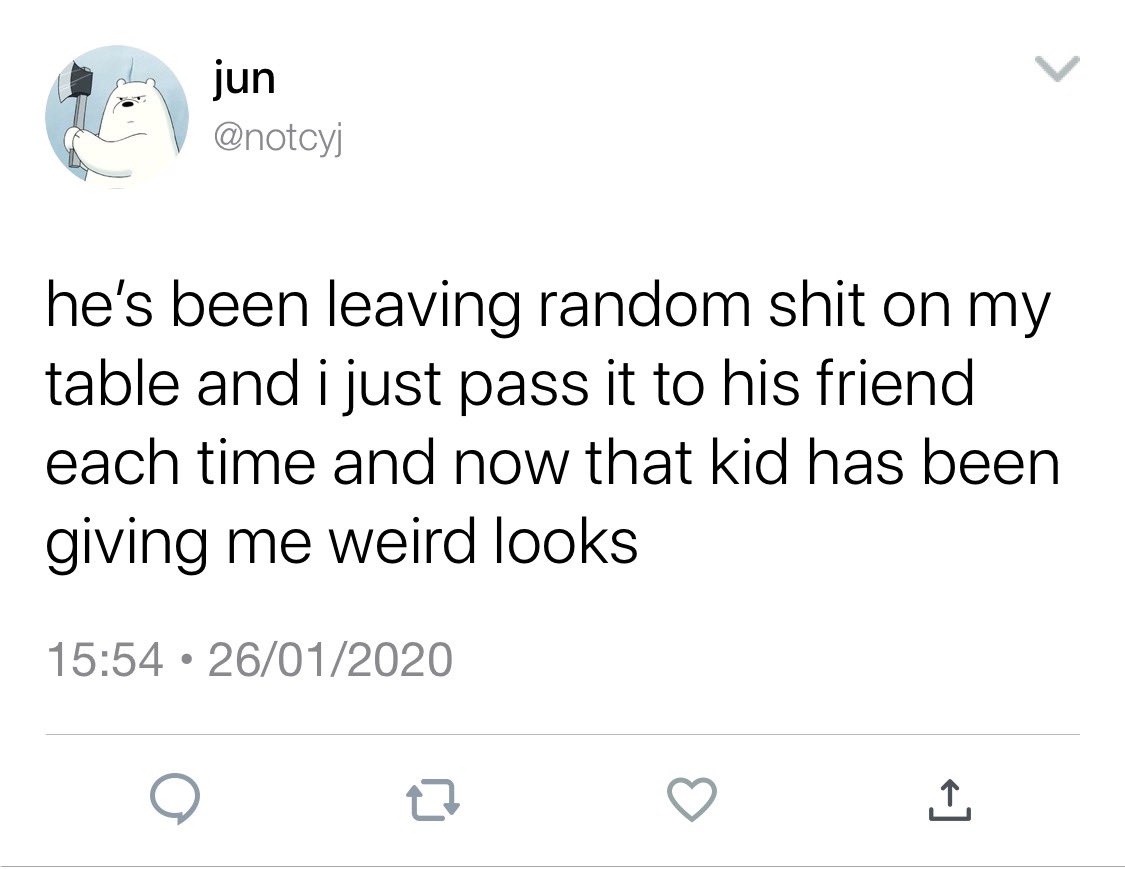Click the first line starting "he's been leaving"

[548, 306]
